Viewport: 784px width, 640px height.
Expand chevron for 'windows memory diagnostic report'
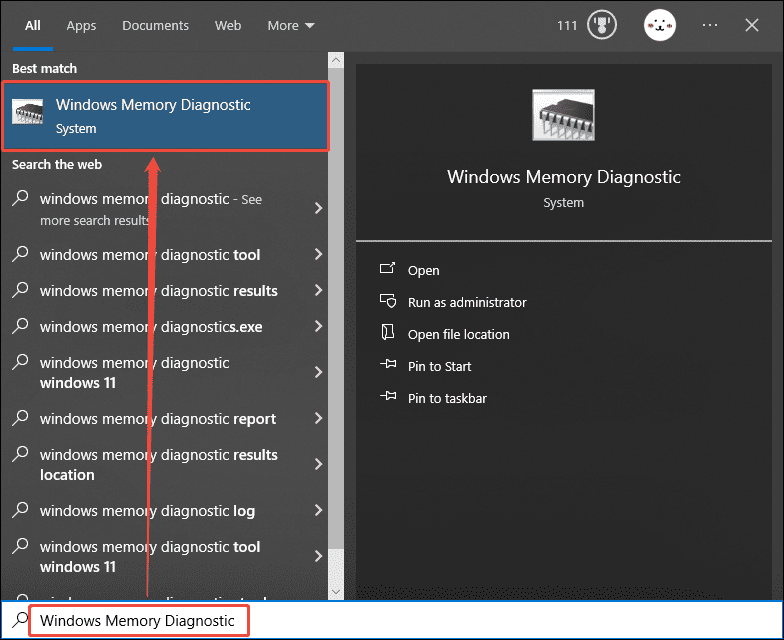[x=318, y=418]
